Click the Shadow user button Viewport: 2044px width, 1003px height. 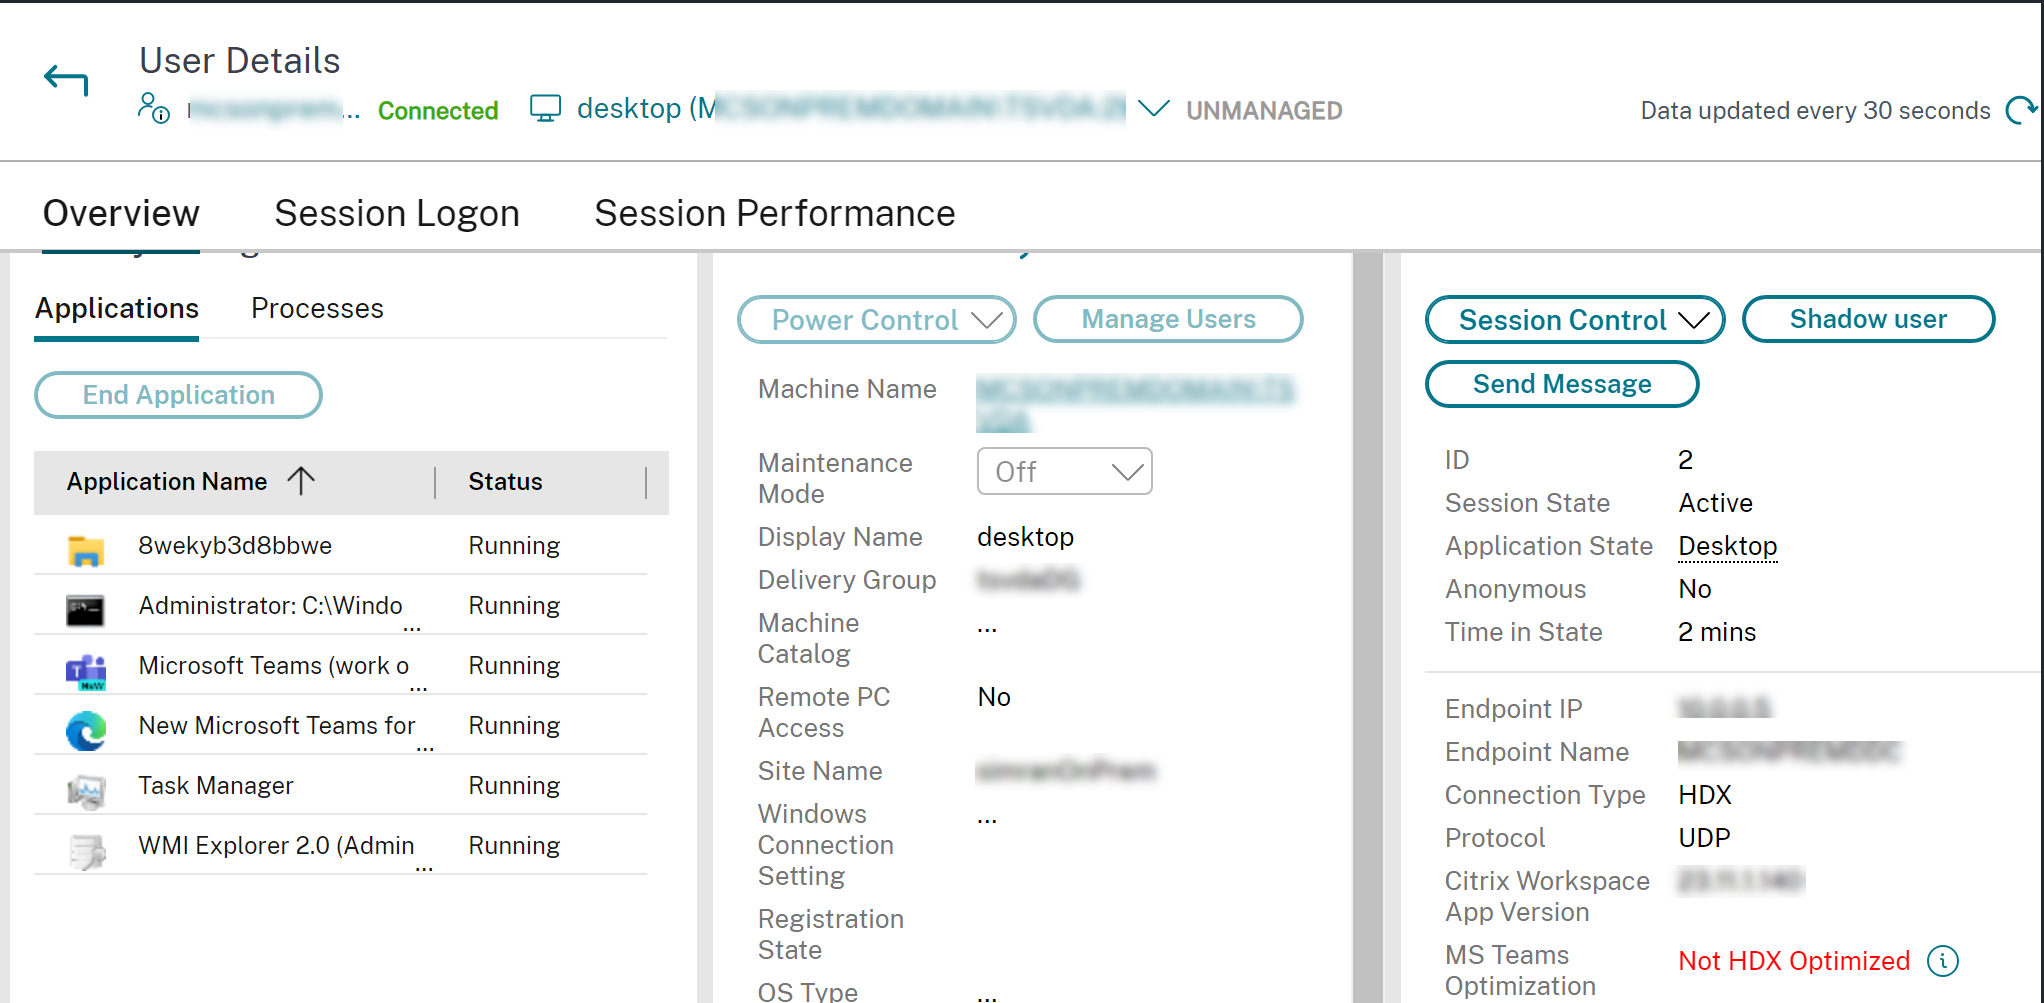[x=1867, y=319]
